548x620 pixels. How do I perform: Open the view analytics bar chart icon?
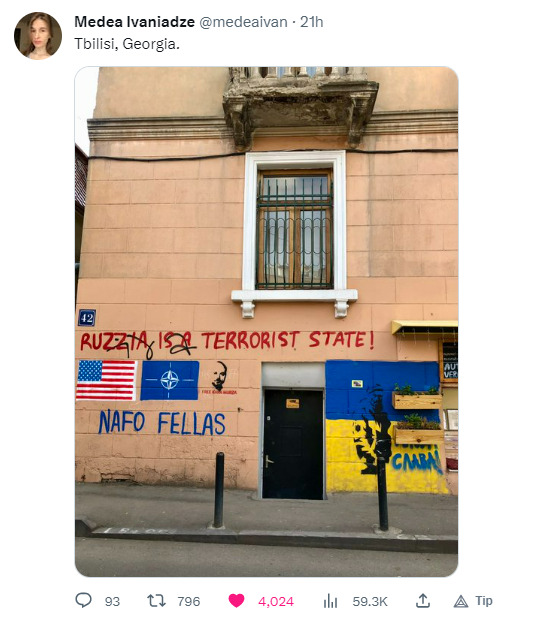331,601
